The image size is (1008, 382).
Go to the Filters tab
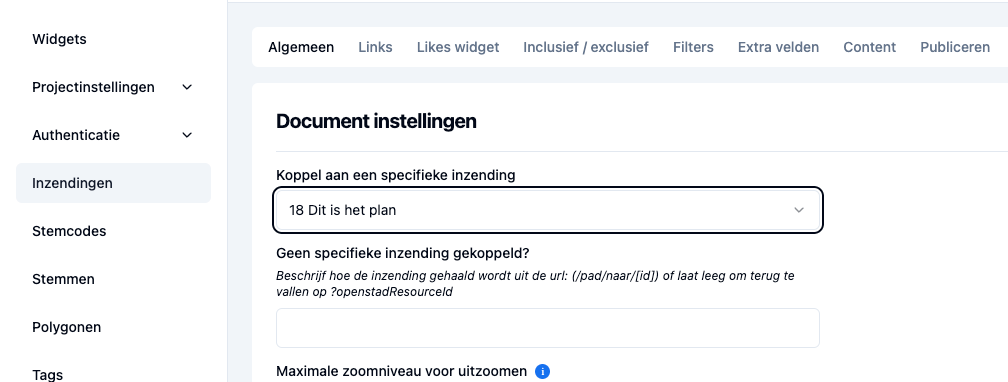click(x=693, y=47)
